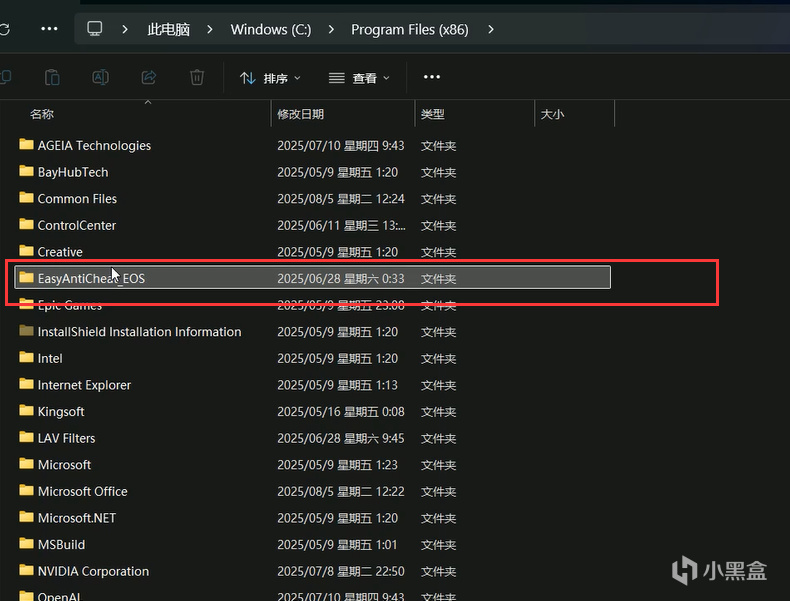Click the NVIDIA Corporation folder name
This screenshot has width=790, height=601.
click(x=93, y=571)
